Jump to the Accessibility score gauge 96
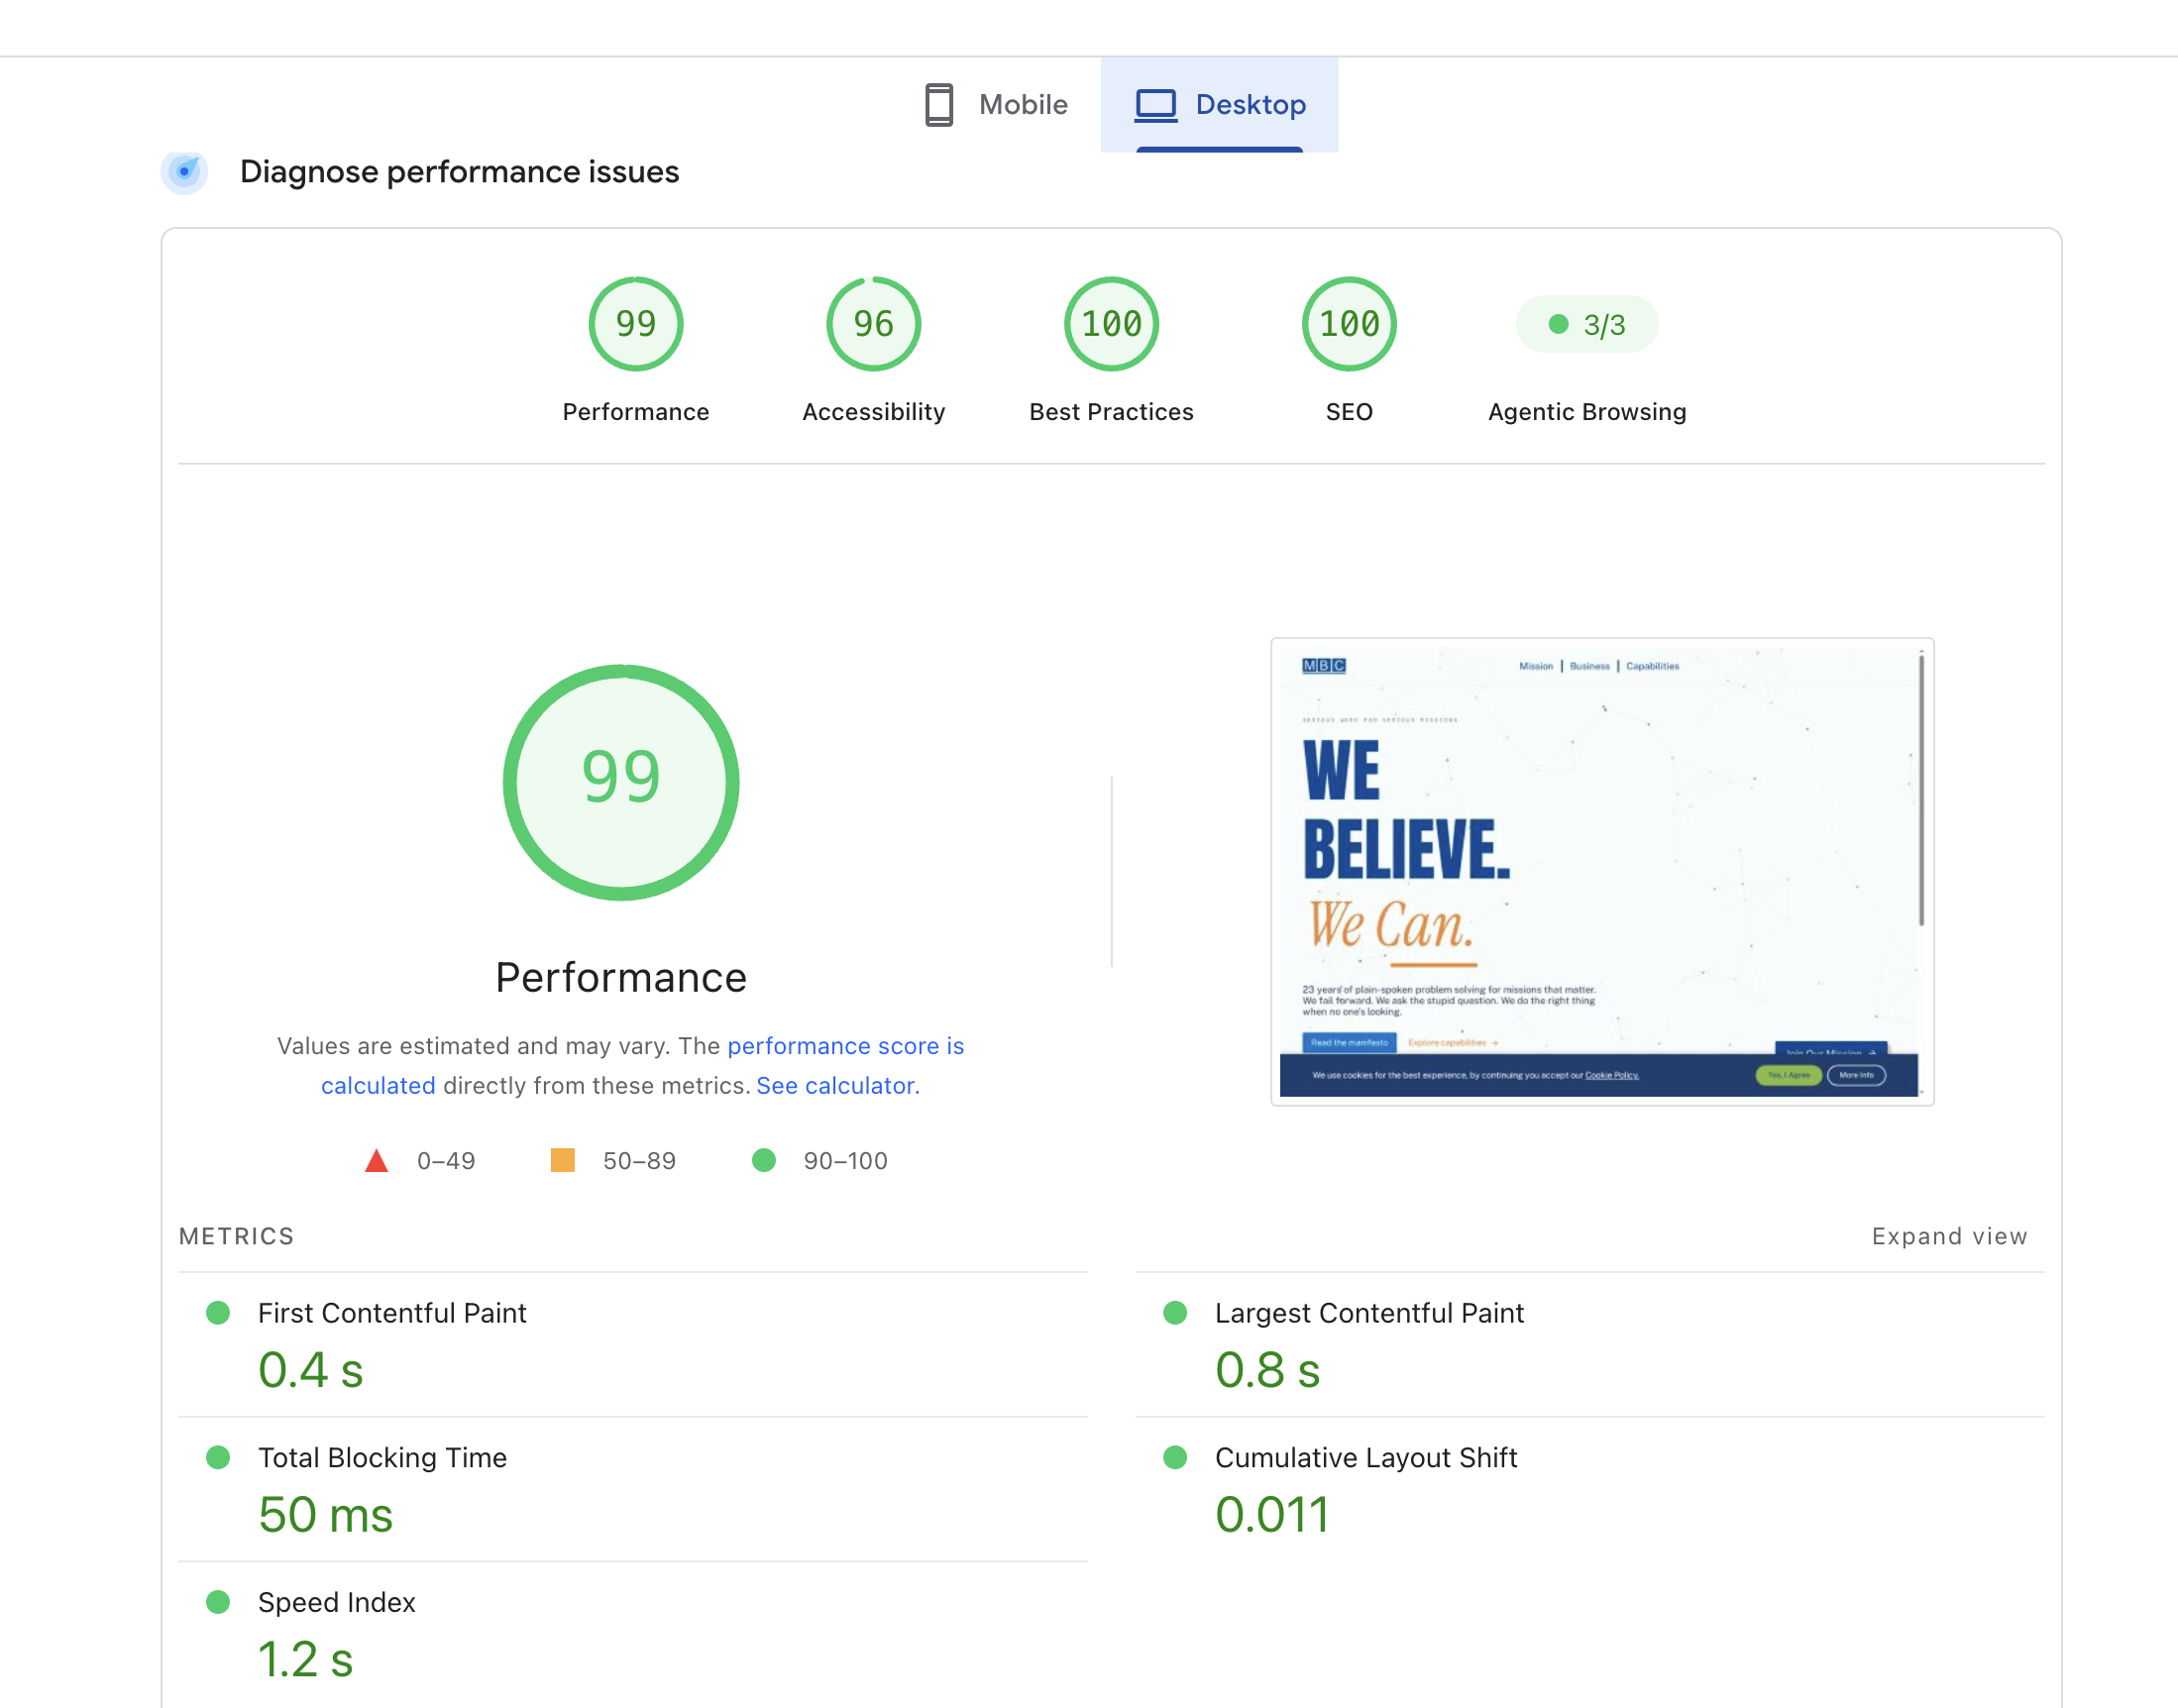This screenshot has height=1708, width=2178. click(x=873, y=324)
